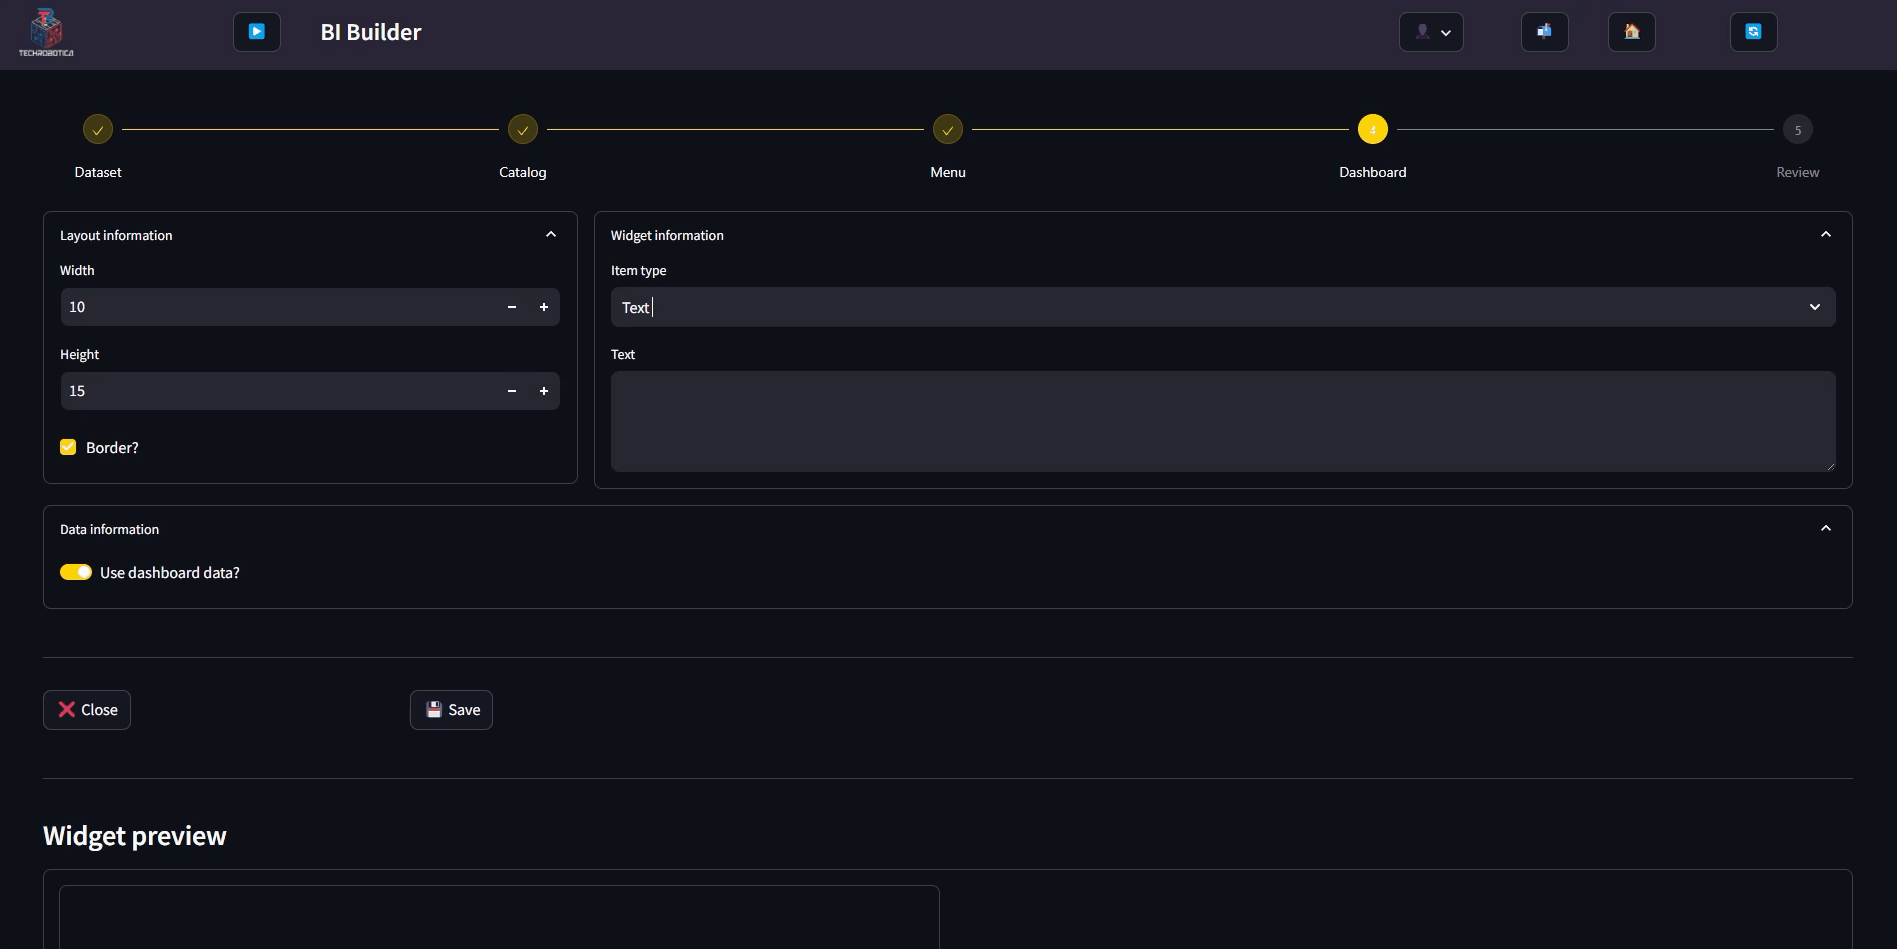Collapse the Layout information panel
Viewport: 1897px width, 949px height.
(551, 234)
